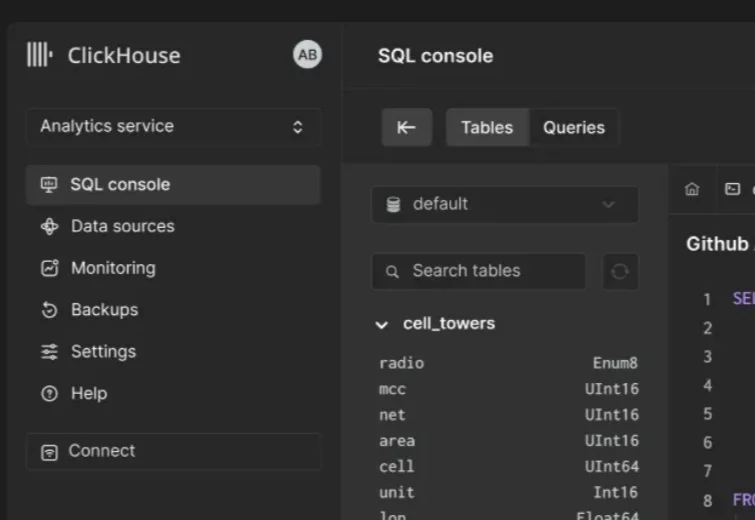Click the refresh tables icon

pos(620,271)
